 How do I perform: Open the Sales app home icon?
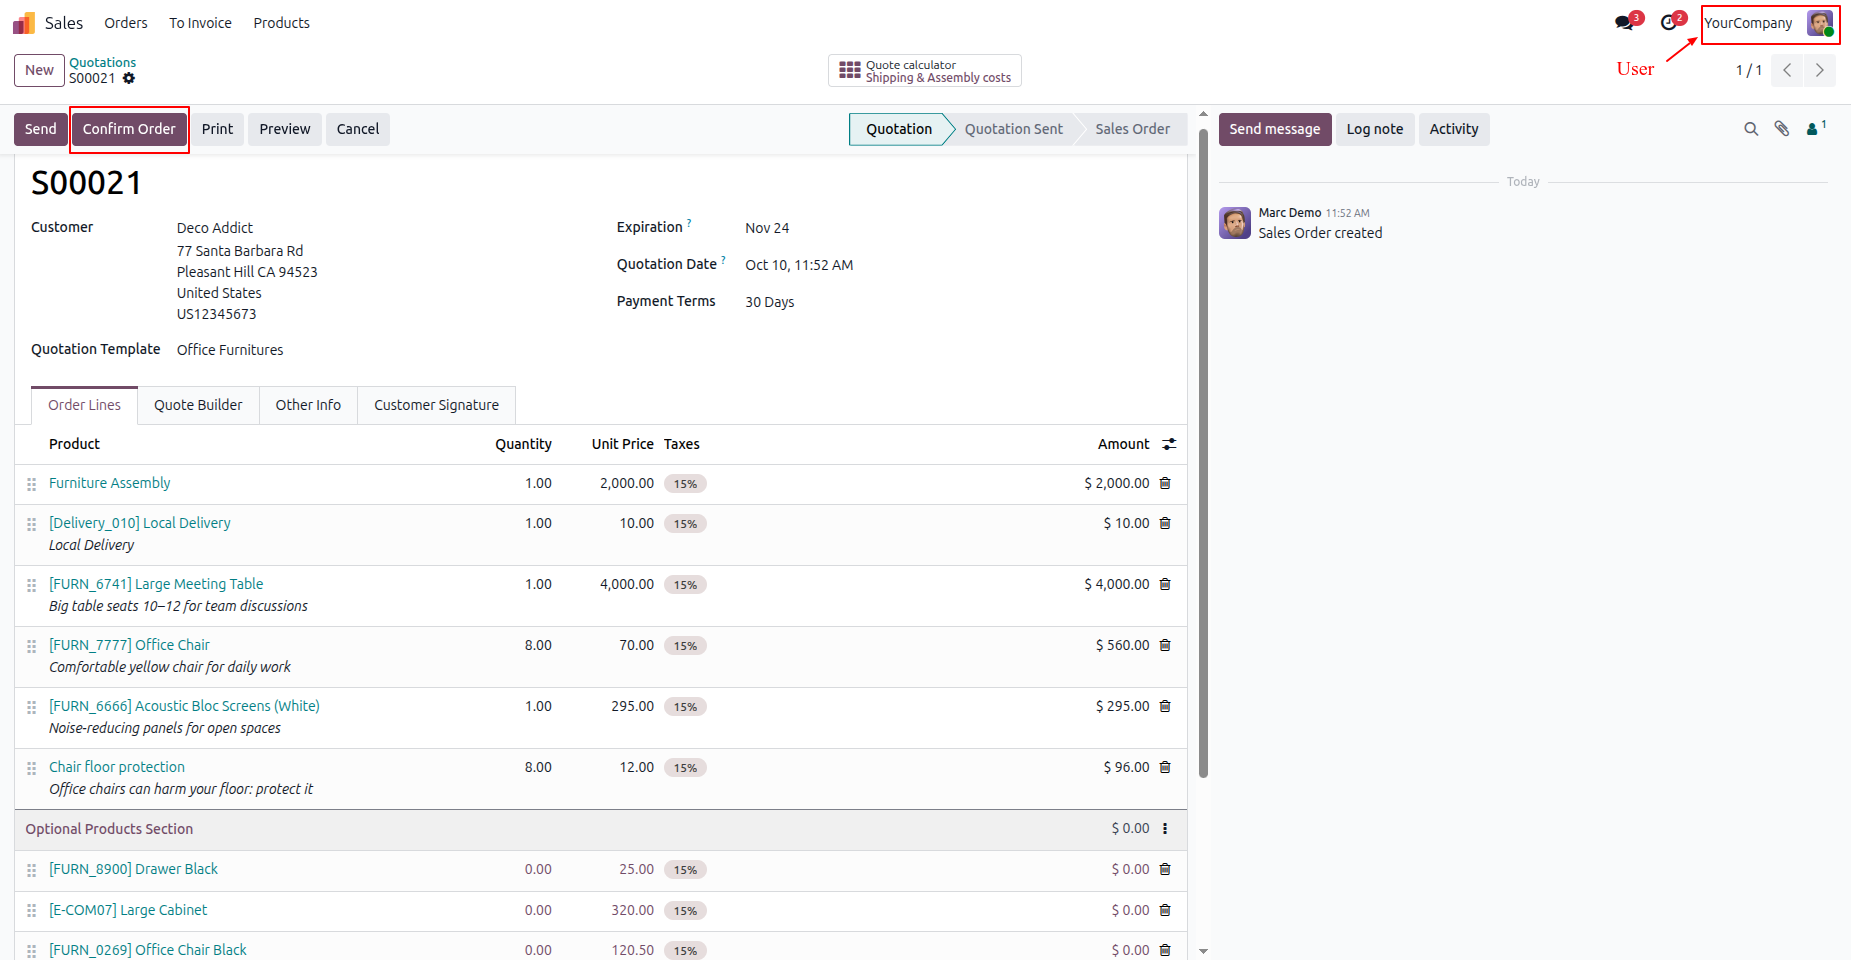point(24,23)
